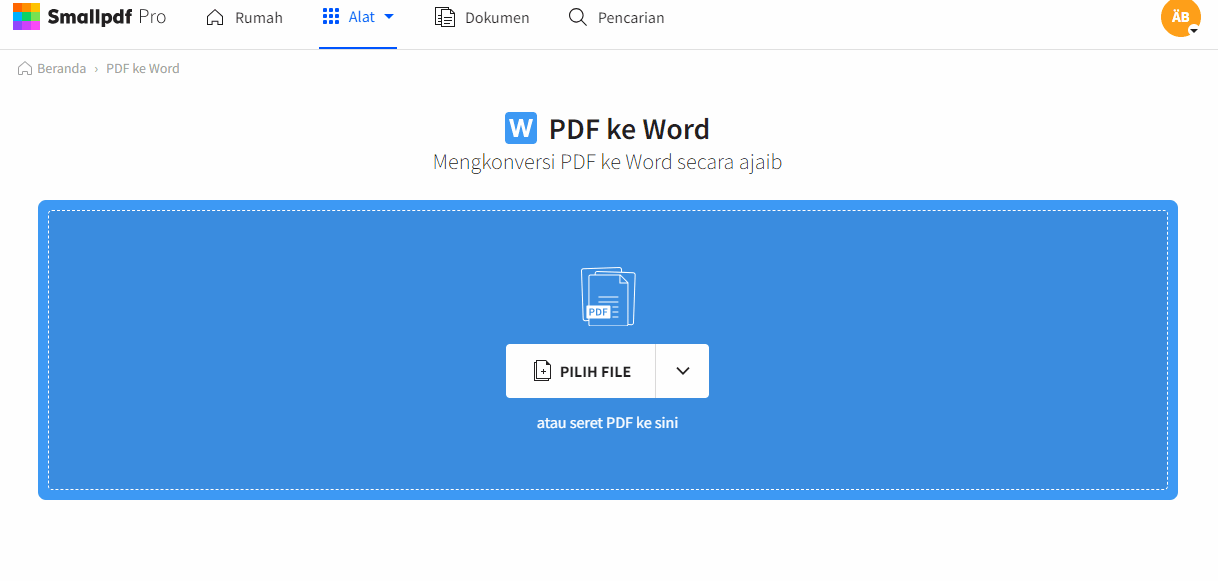The image size is (1218, 581).
Task: Click the Smallpdf colorful logo icon
Action: 27,17
